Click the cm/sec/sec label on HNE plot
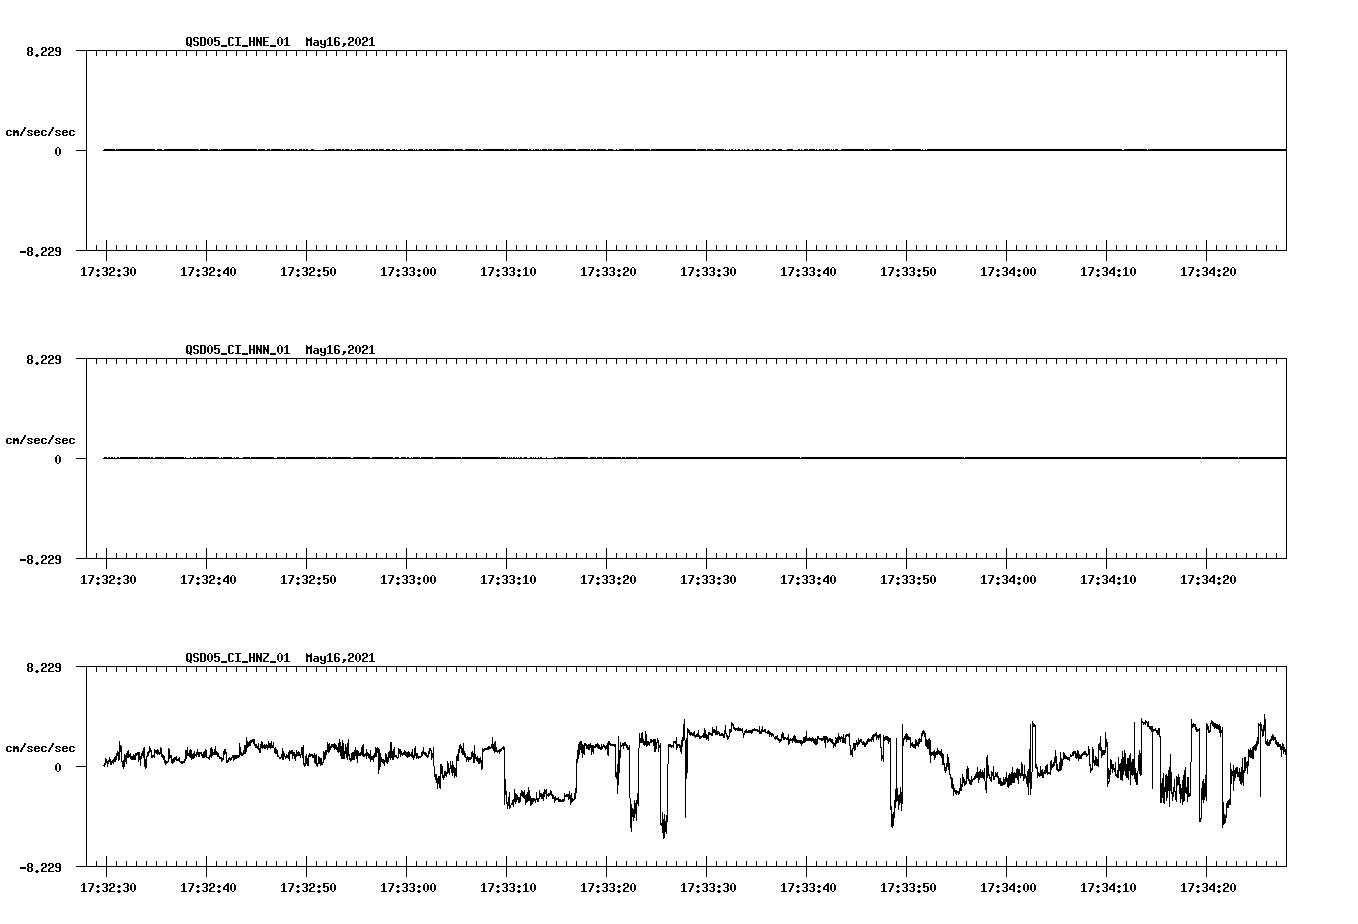 40,131
